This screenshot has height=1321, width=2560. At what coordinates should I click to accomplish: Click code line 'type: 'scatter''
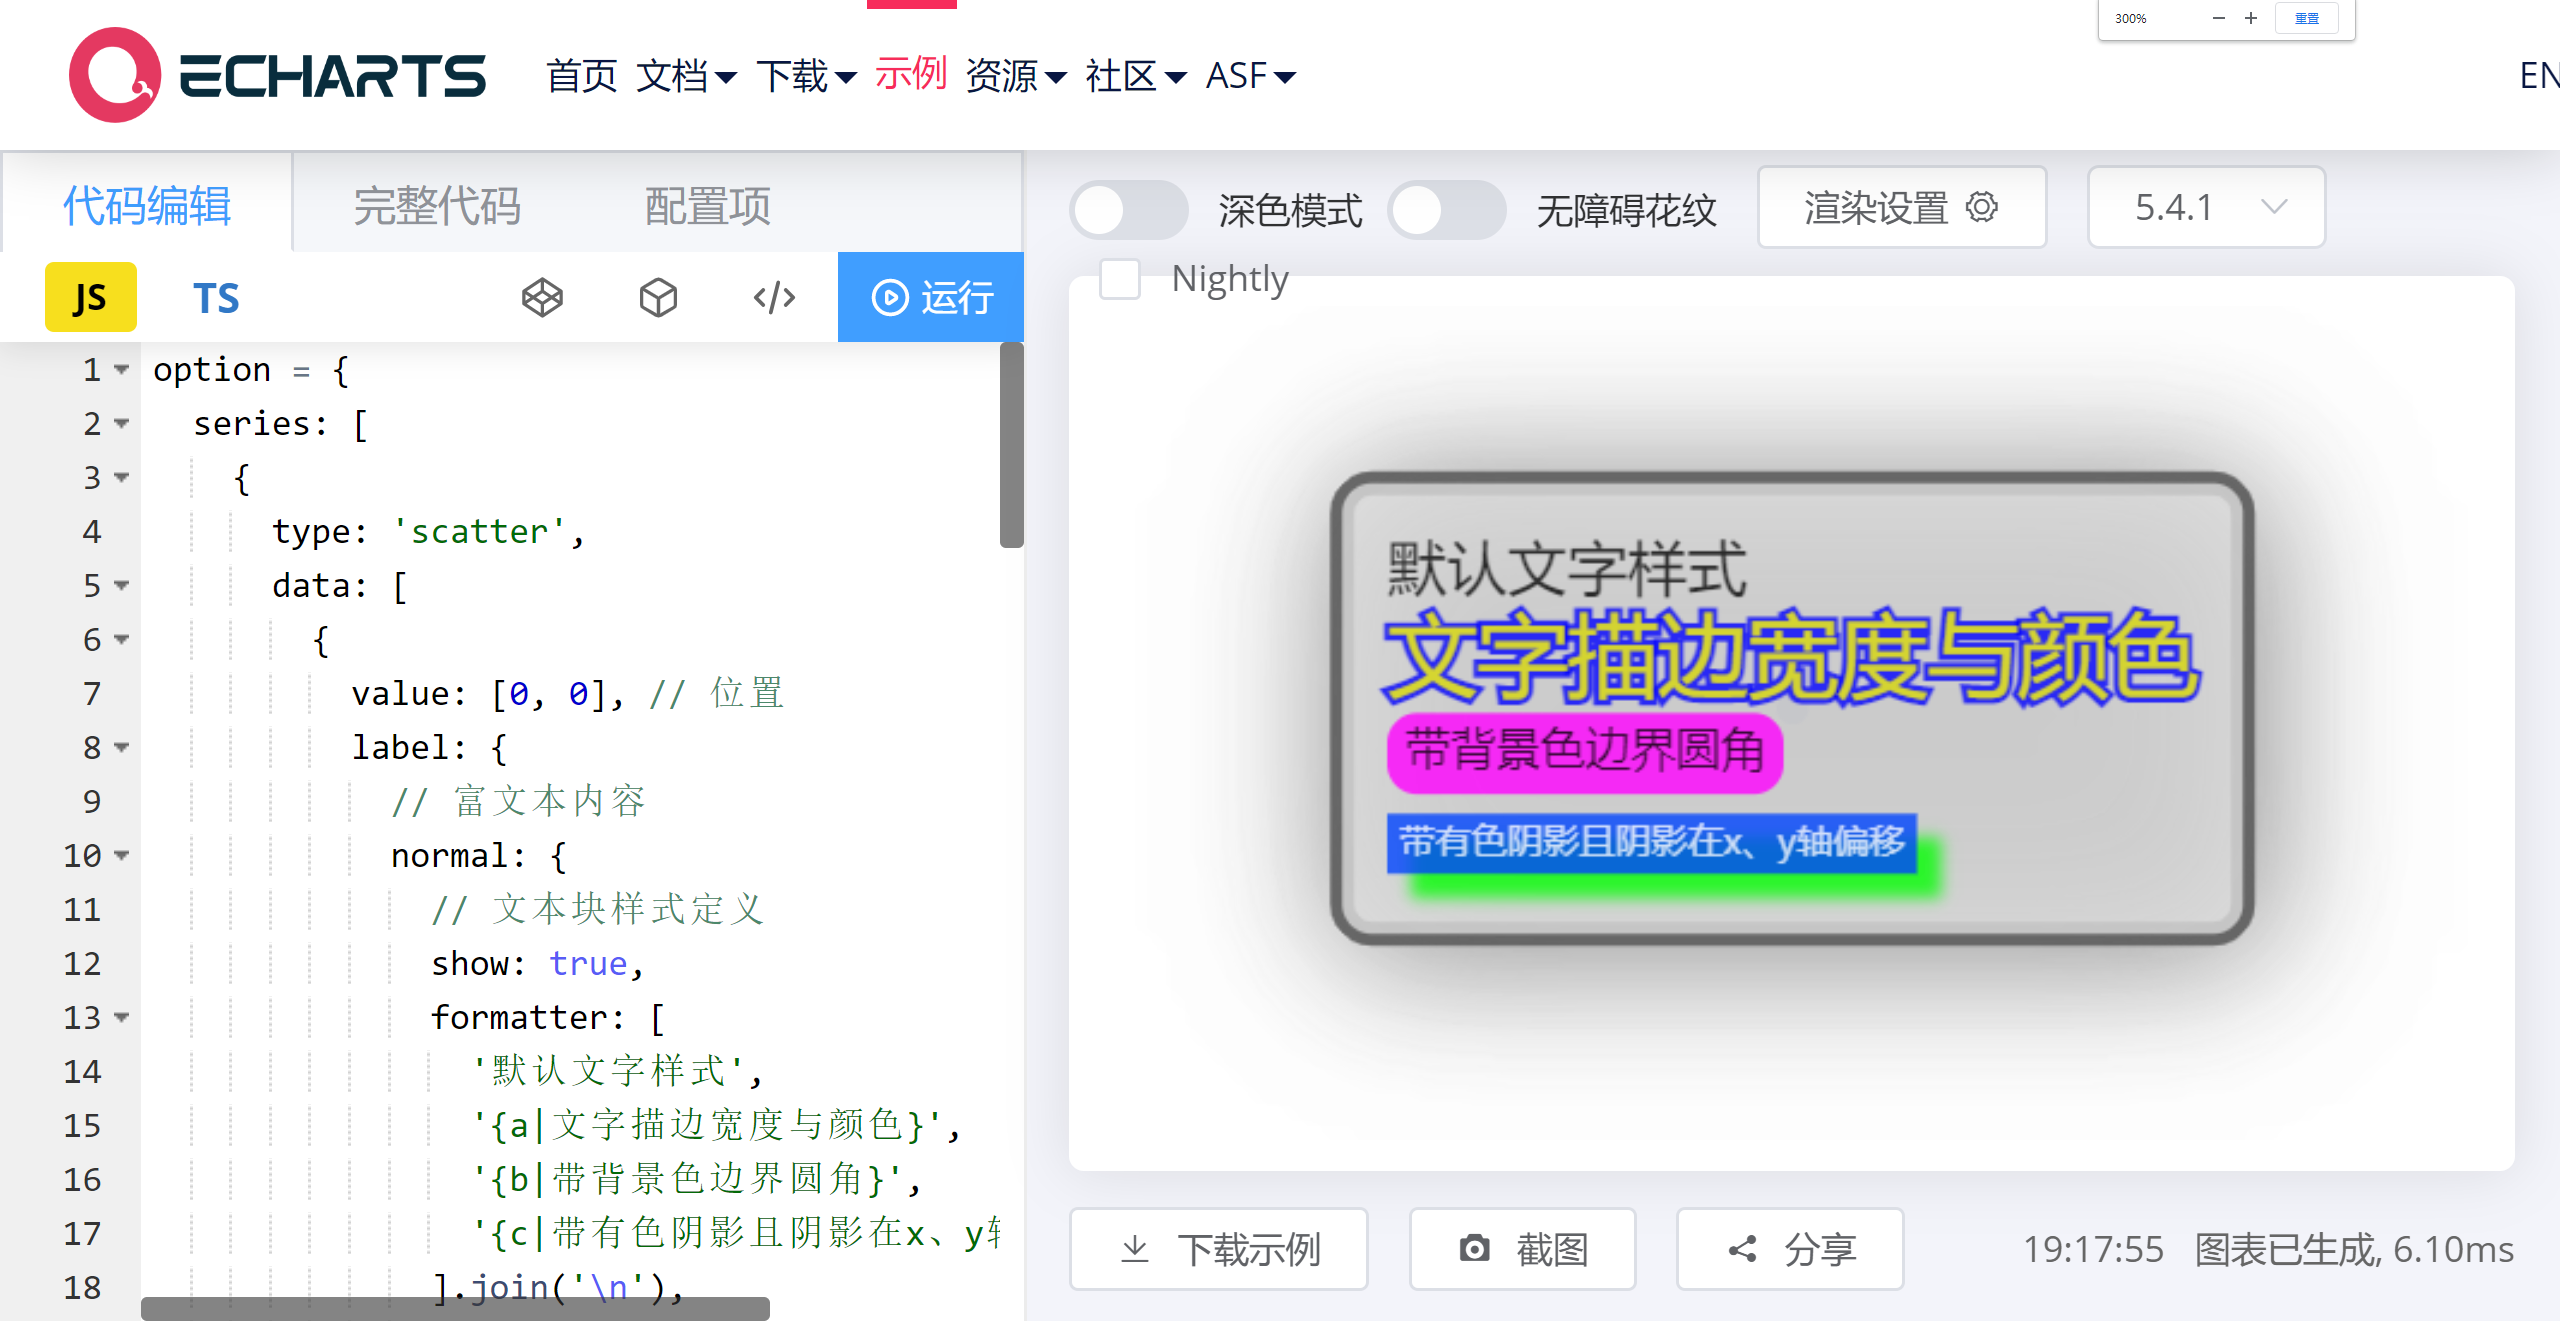point(428,532)
